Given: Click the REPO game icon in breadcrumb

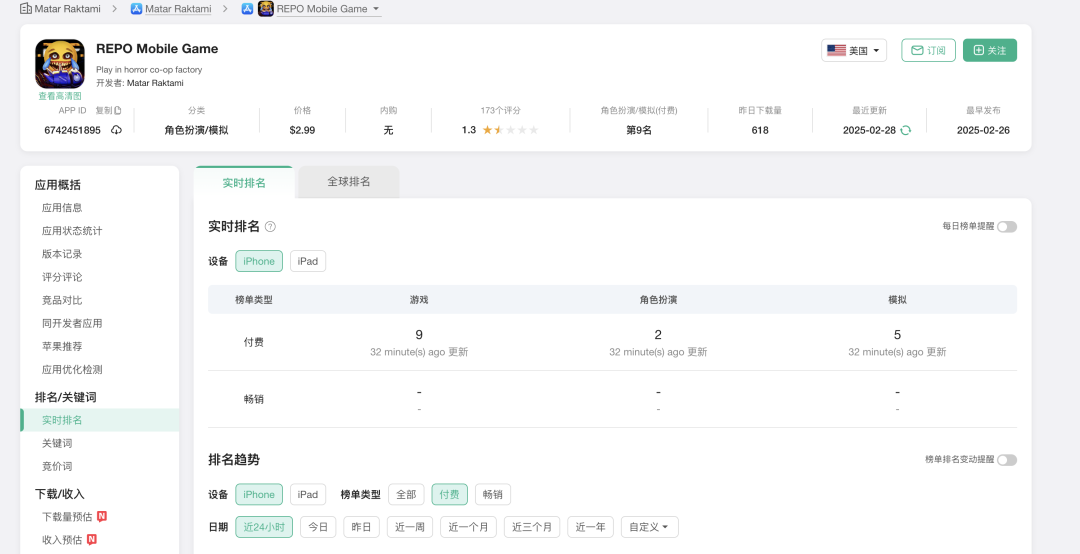Looking at the screenshot, I should [266, 9].
